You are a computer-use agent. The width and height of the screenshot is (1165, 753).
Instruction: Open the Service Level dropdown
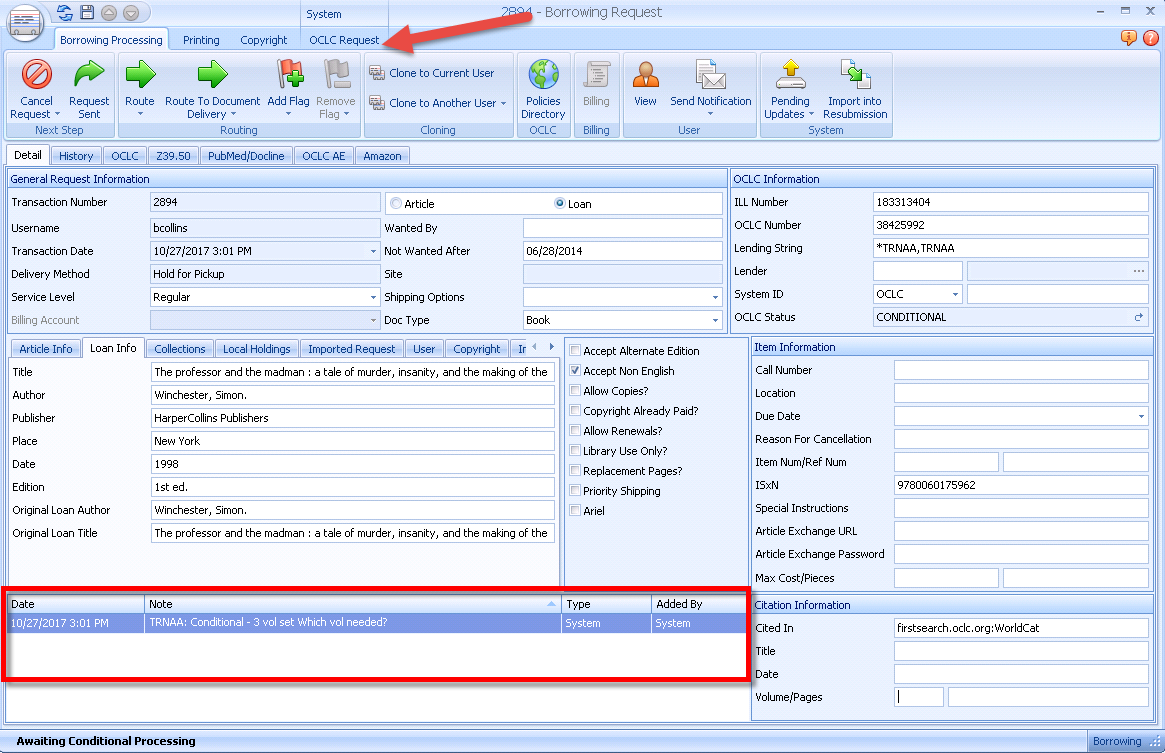coord(371,297)
